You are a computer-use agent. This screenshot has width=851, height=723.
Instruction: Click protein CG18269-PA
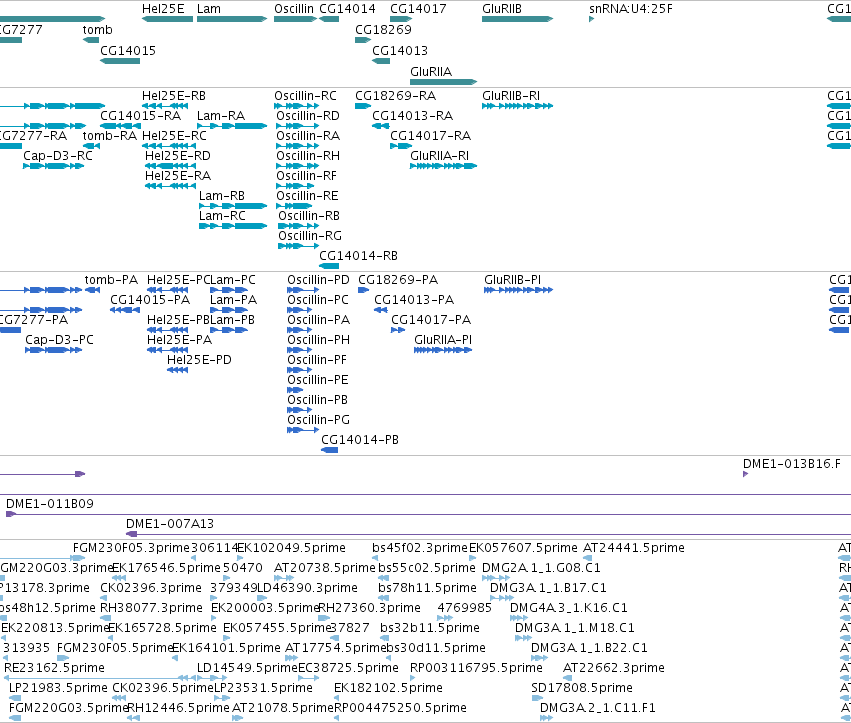coord(364,290)
